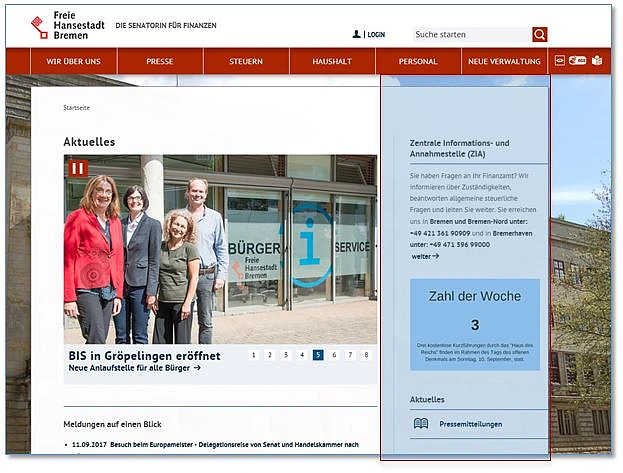Select slide 3 in the slideshow pager

pyautogui.click(x=286, y=355)
